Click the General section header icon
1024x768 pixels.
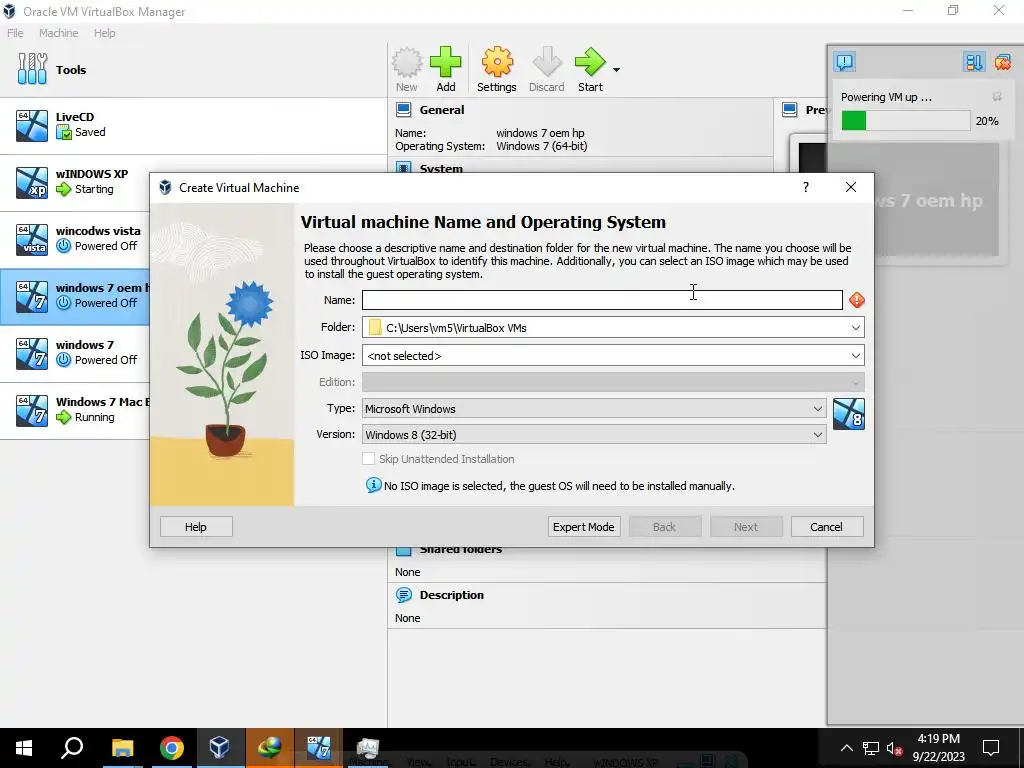(404, 110)
